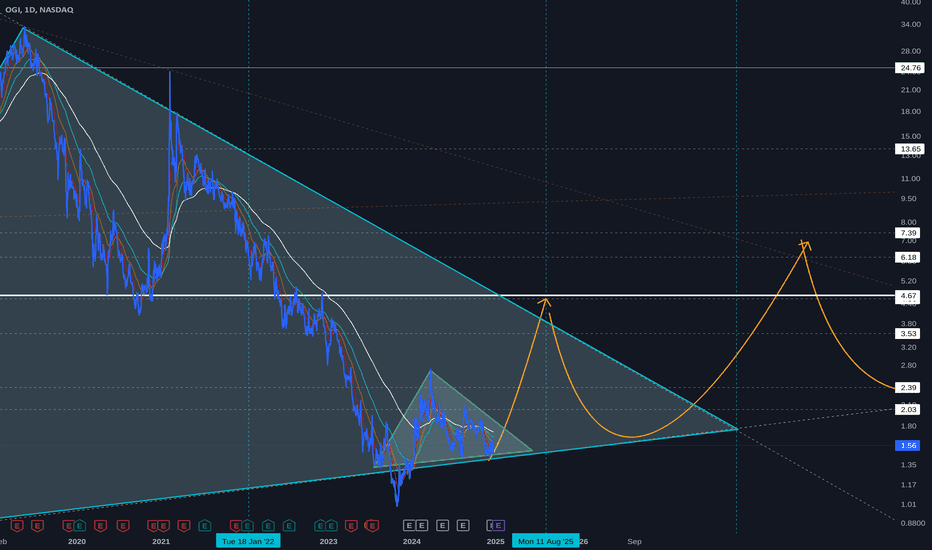The image size is (932, 550).
Task: Click the 21.00 price scale value
Action: (x=910, y=90)
